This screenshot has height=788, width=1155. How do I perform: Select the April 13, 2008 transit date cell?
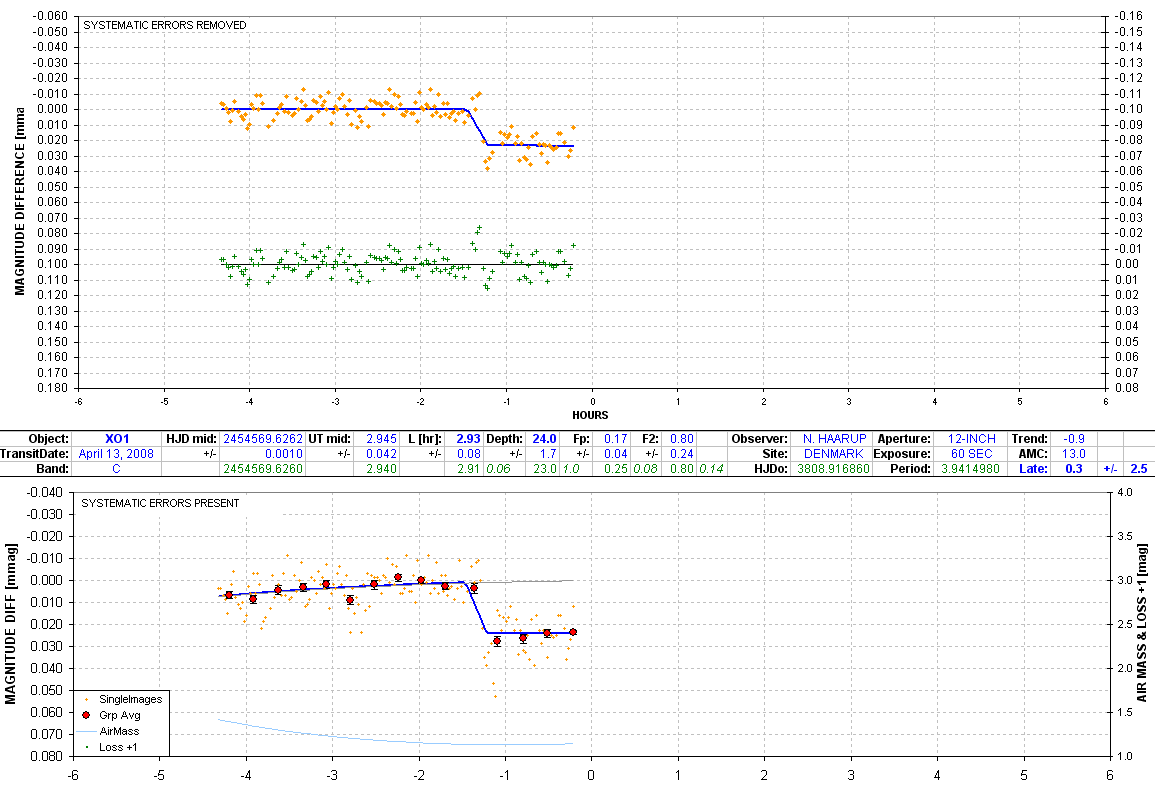coord(117,453)
